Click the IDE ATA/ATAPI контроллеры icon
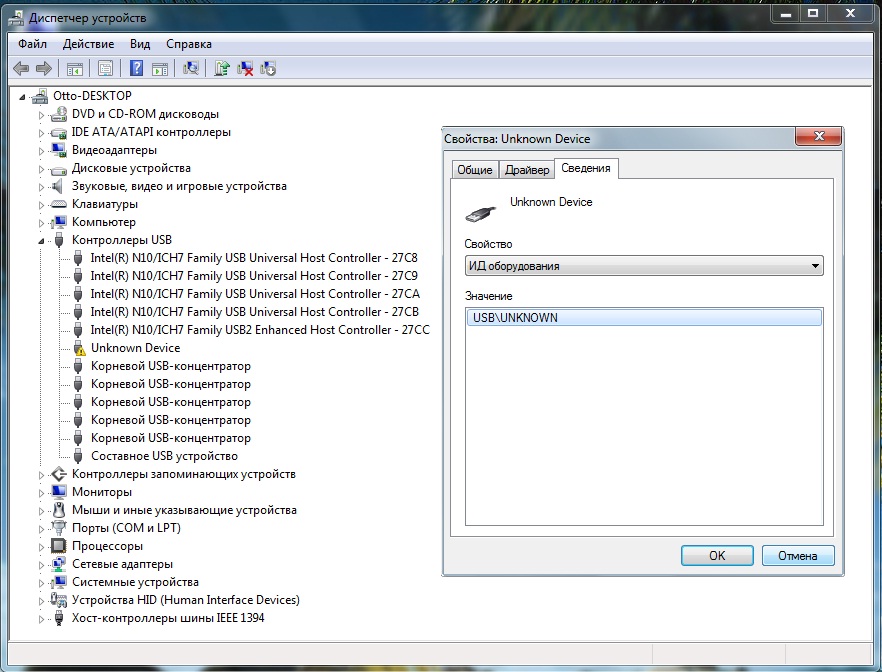 pos(58,133)
